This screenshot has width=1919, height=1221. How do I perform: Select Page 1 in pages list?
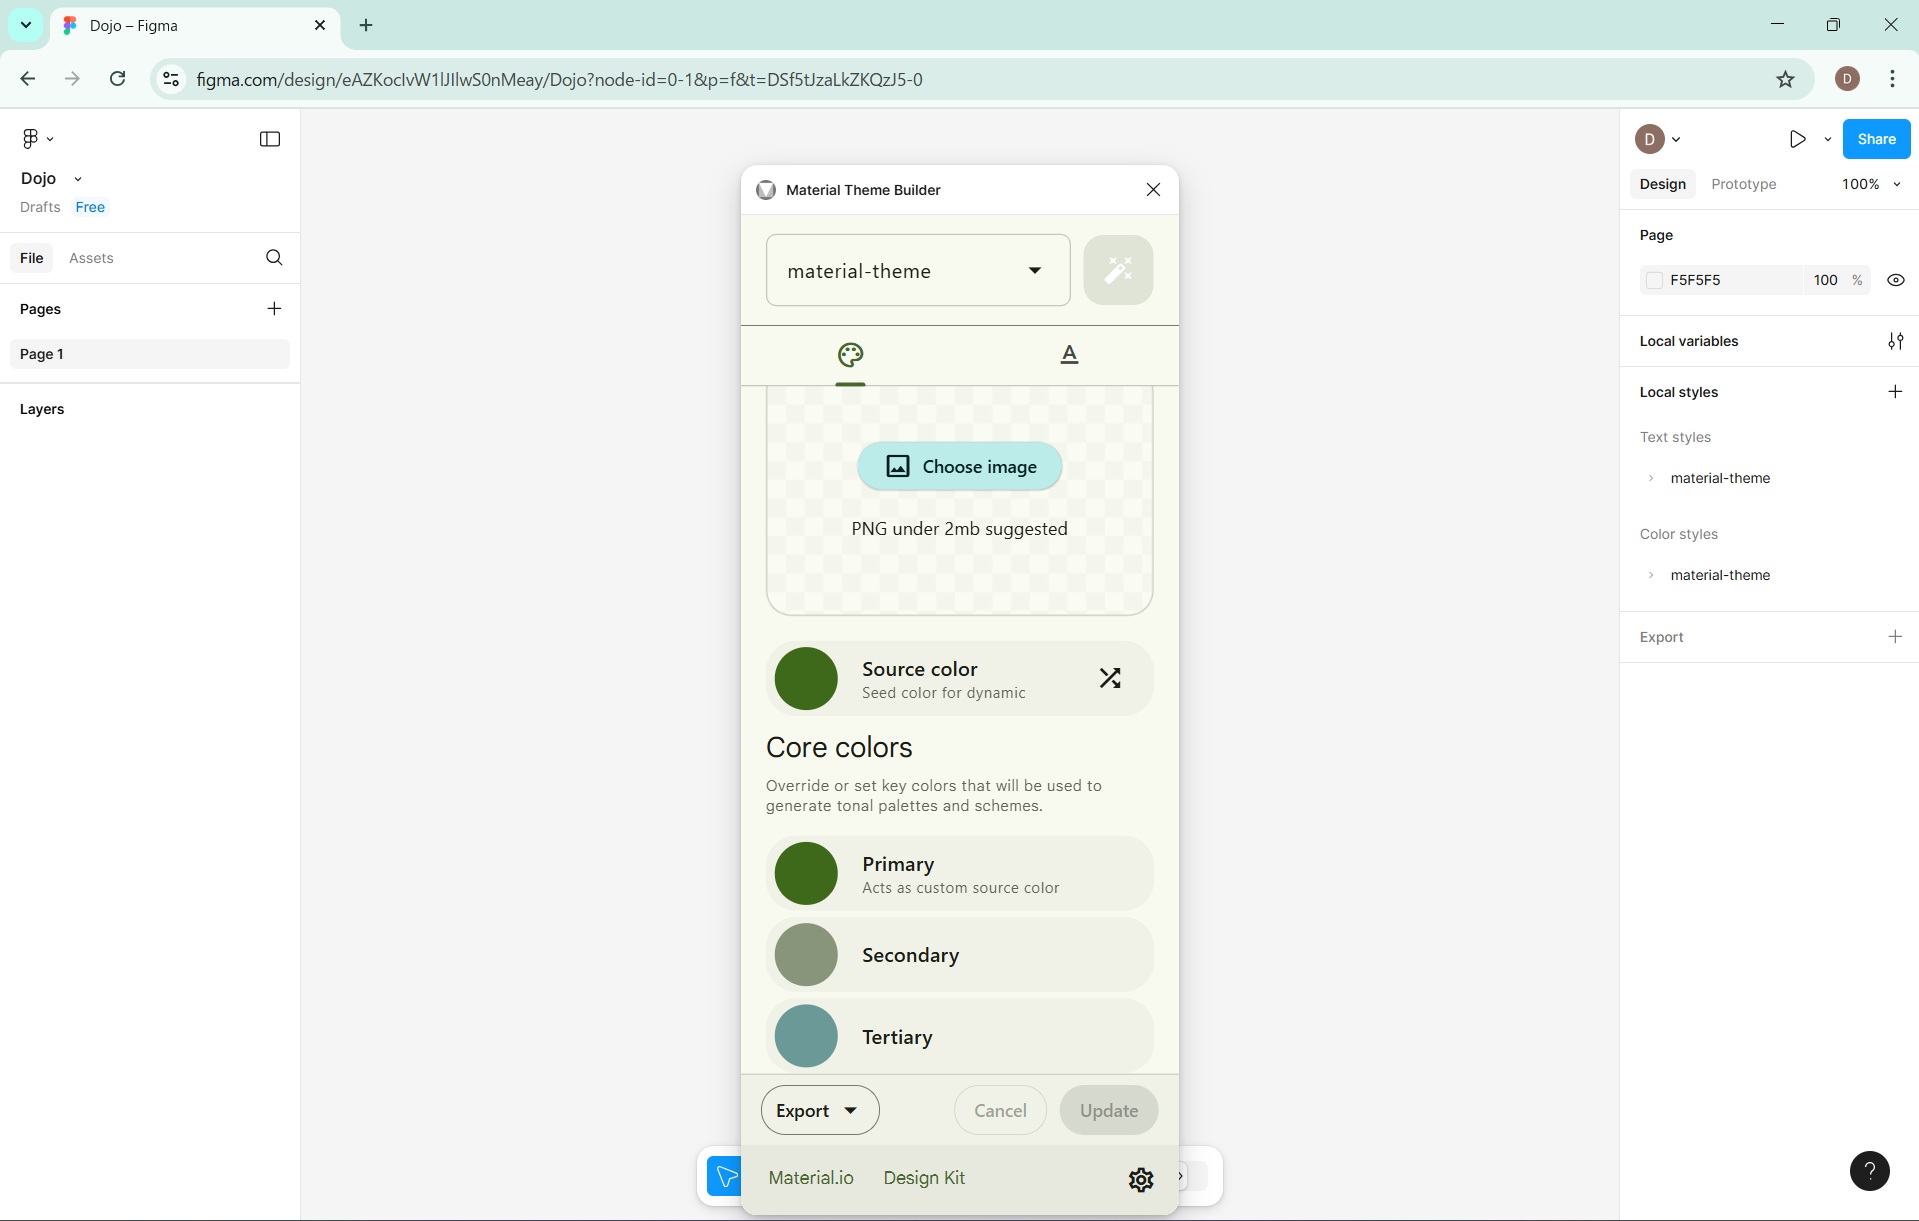coord(150,354)
